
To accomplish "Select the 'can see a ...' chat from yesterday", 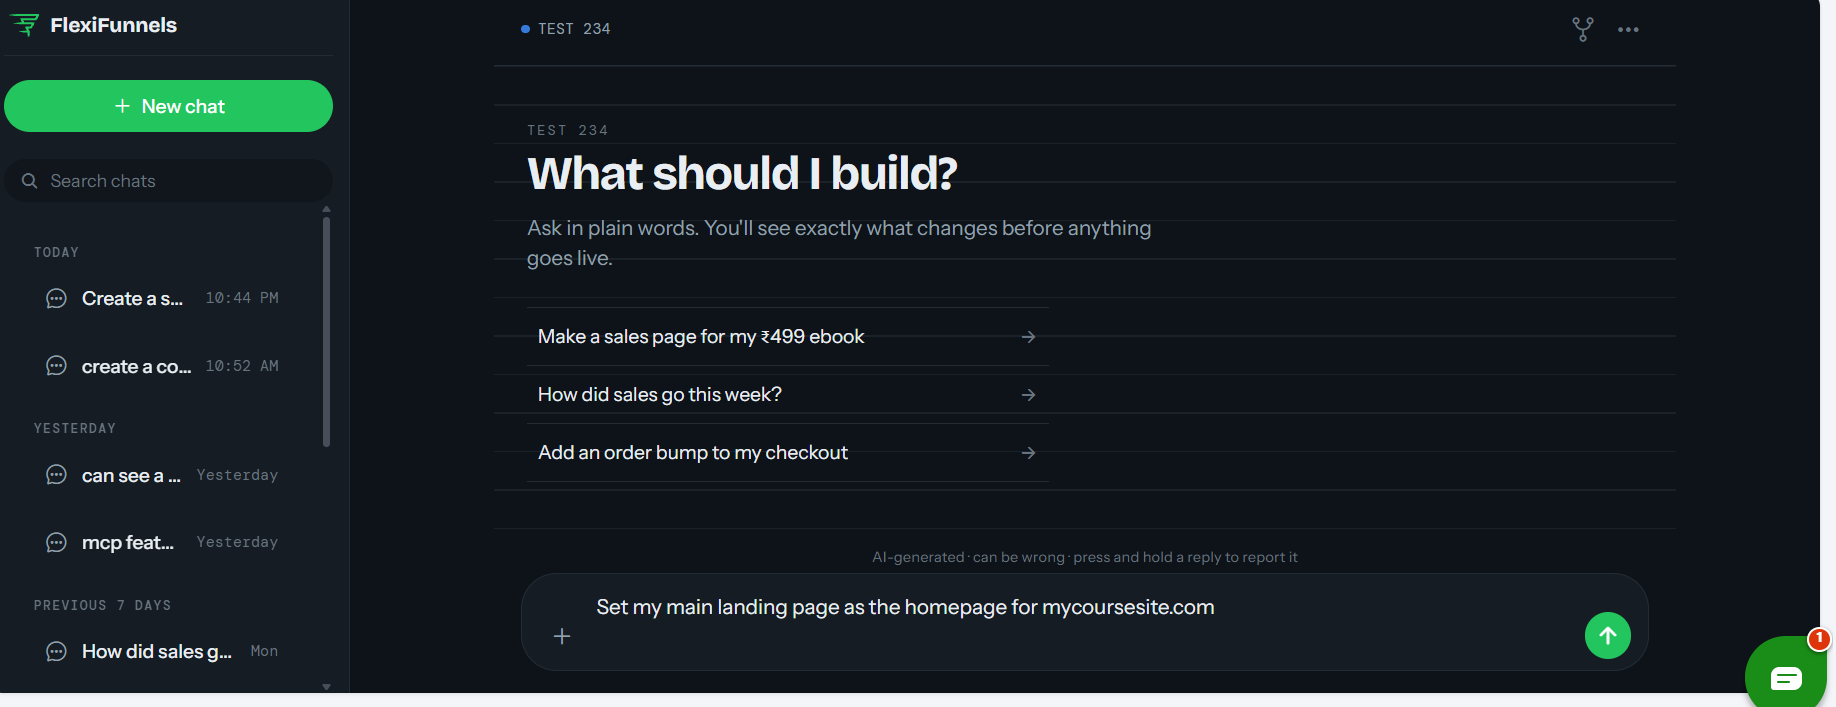I will click(164, 475).
